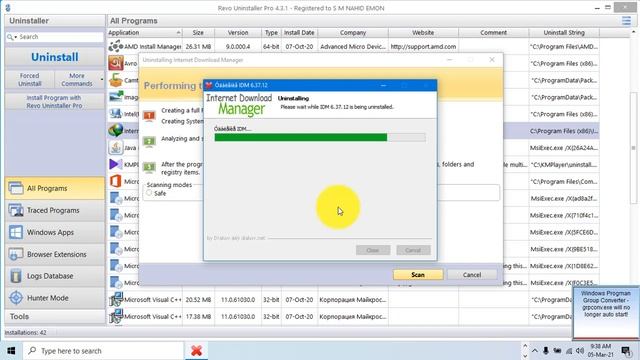Sort by the Company column header
The height and width of the screenshot is (360, 640).
(353, 33)
